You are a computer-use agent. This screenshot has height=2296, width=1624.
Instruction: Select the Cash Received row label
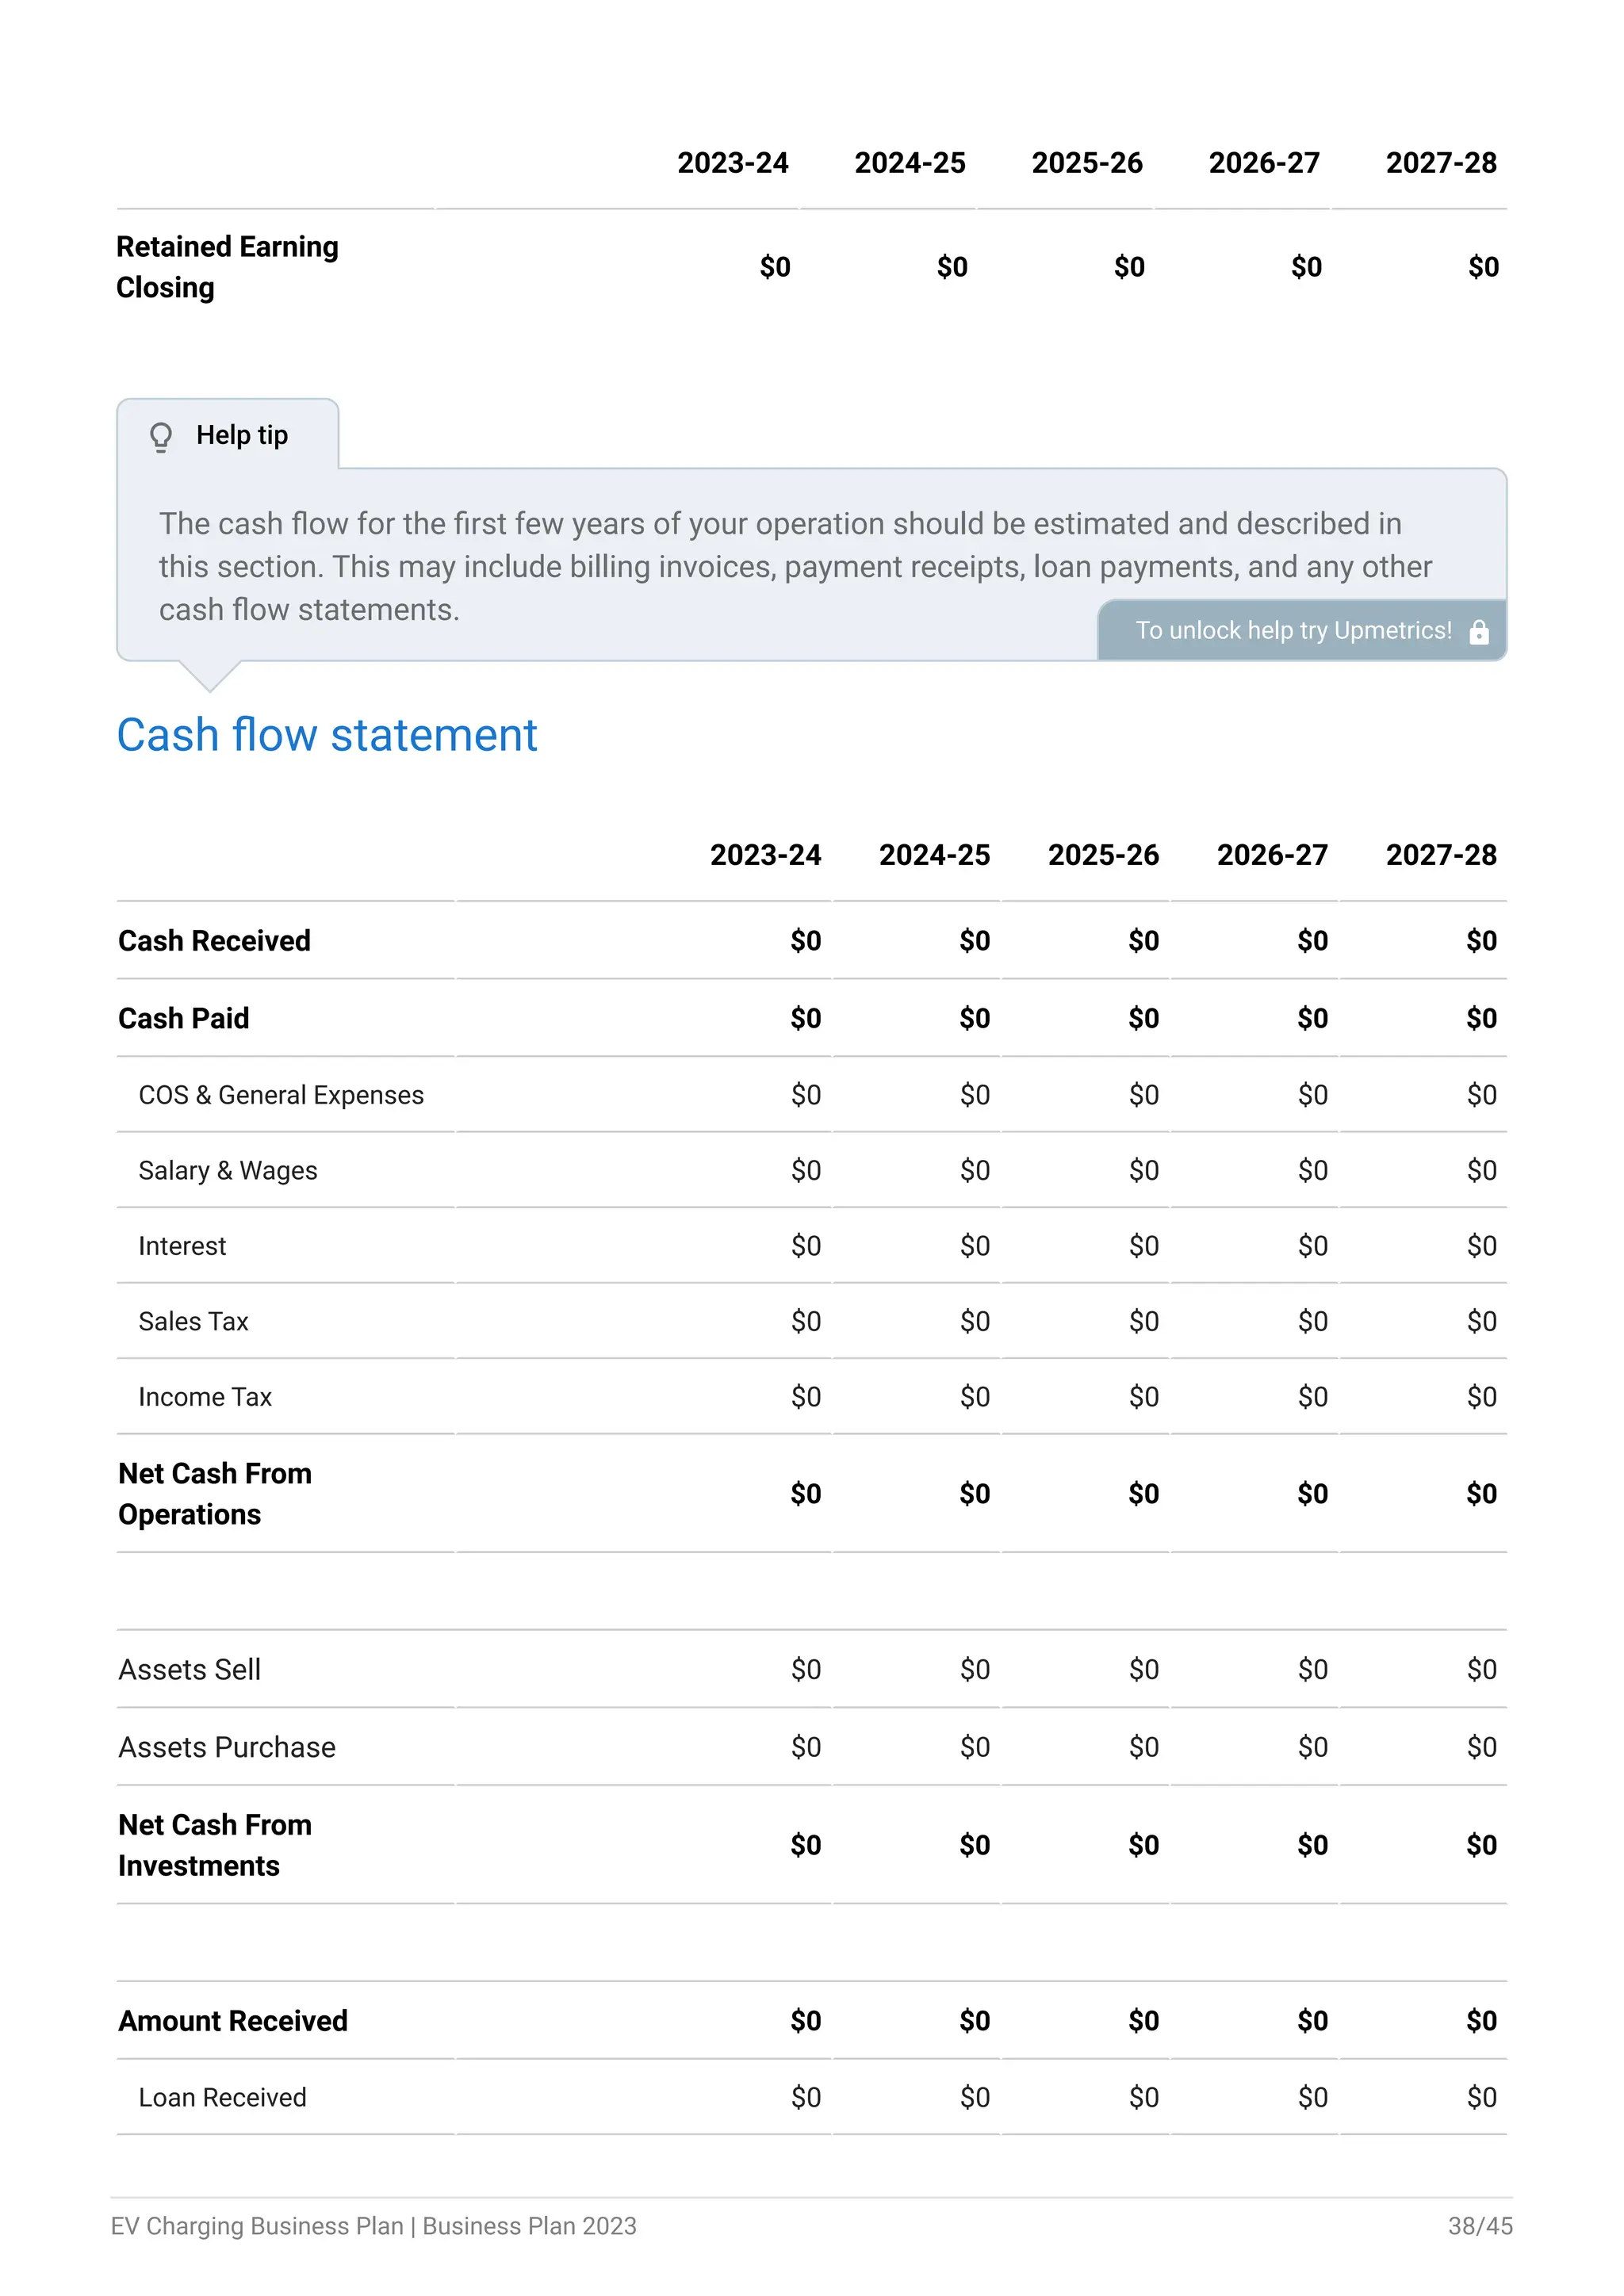point(214,941)
